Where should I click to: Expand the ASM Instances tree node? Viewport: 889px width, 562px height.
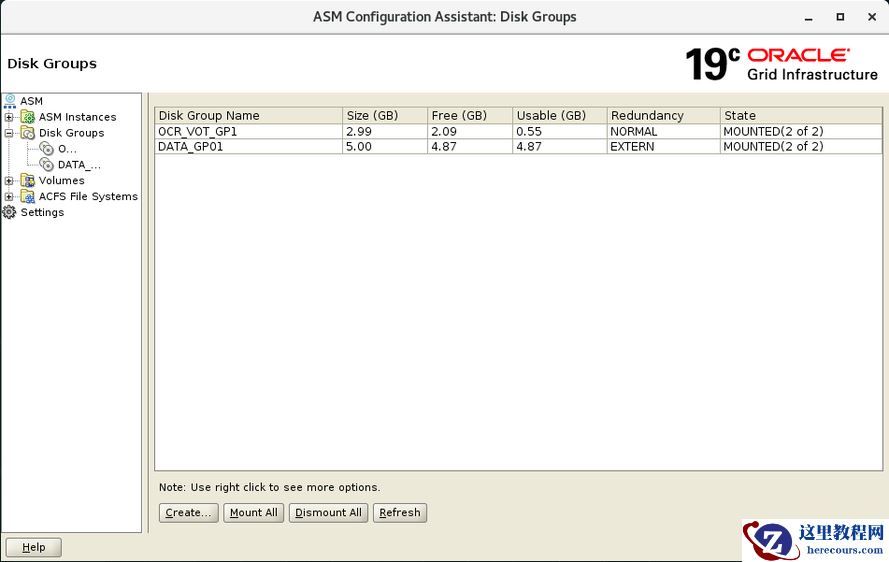click(10, 117)
